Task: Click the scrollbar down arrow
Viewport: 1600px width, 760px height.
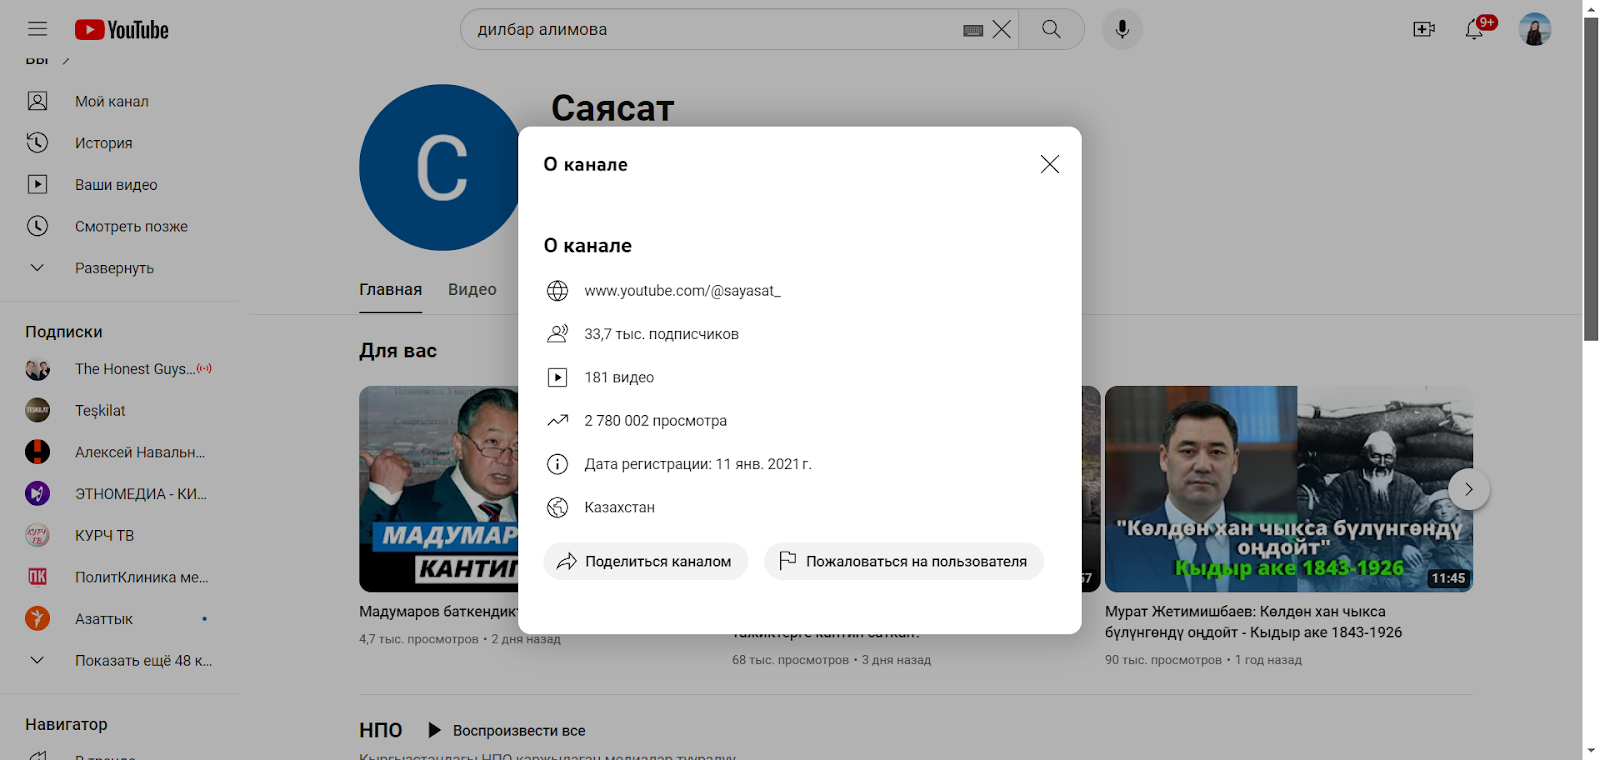Action: pyautogui.click(x=1591, y=751)
